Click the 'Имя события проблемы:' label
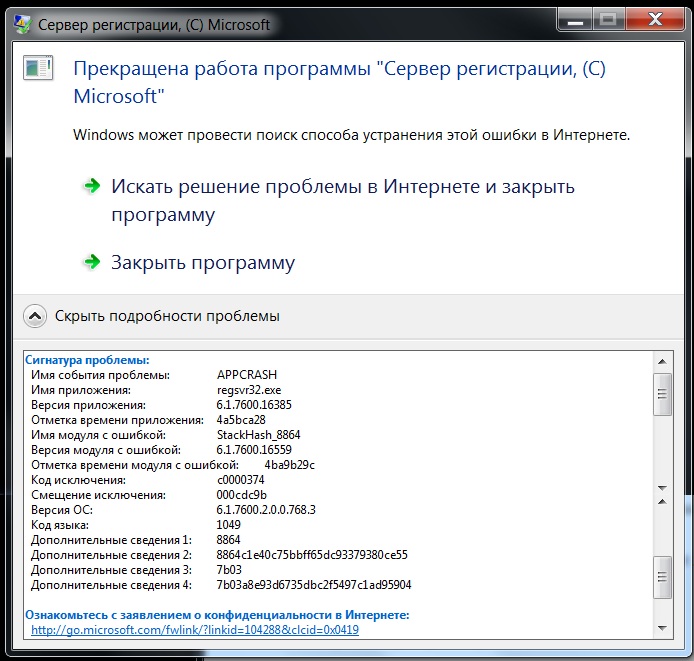The image size is (694, 661). coord(100,375)
